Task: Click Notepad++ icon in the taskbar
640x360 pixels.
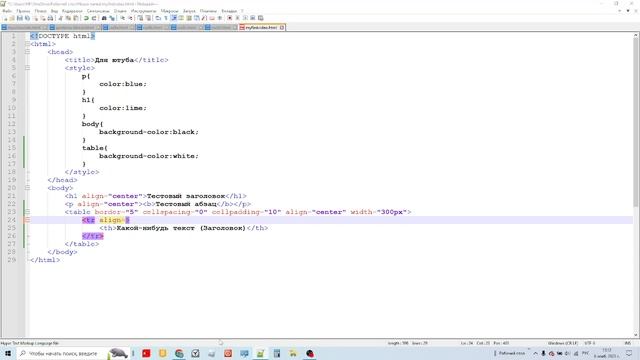Action: coord(260,353)
